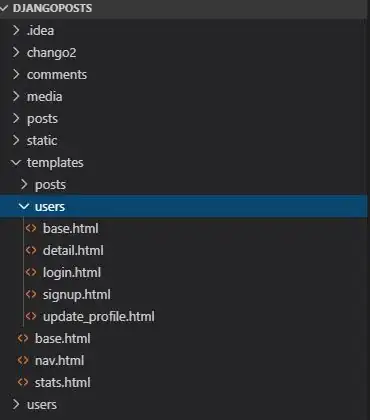The width and height of the screenshot is (370, 420).
Task: Expand the chango2 folder chevron
Action: pos(16,52)
